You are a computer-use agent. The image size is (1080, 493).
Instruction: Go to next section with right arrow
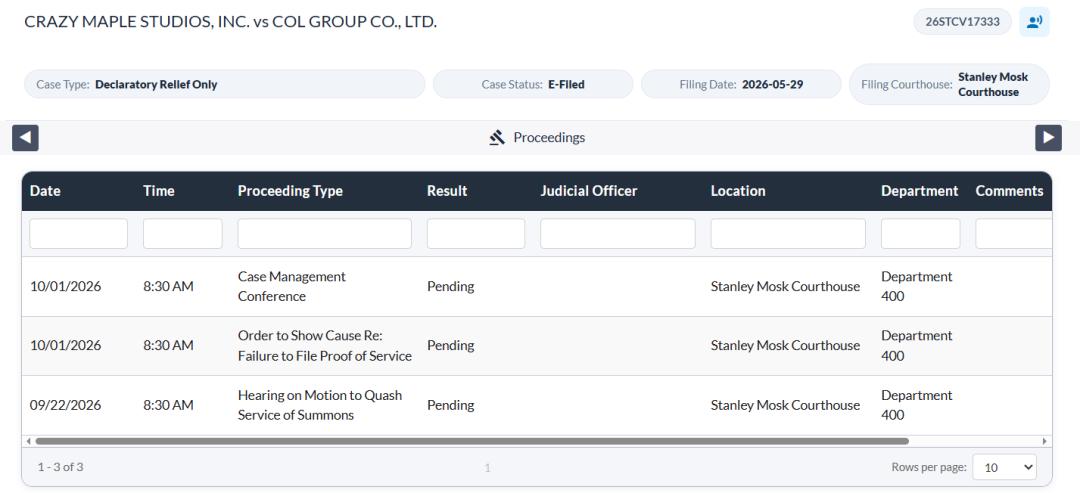[1048, 138]
